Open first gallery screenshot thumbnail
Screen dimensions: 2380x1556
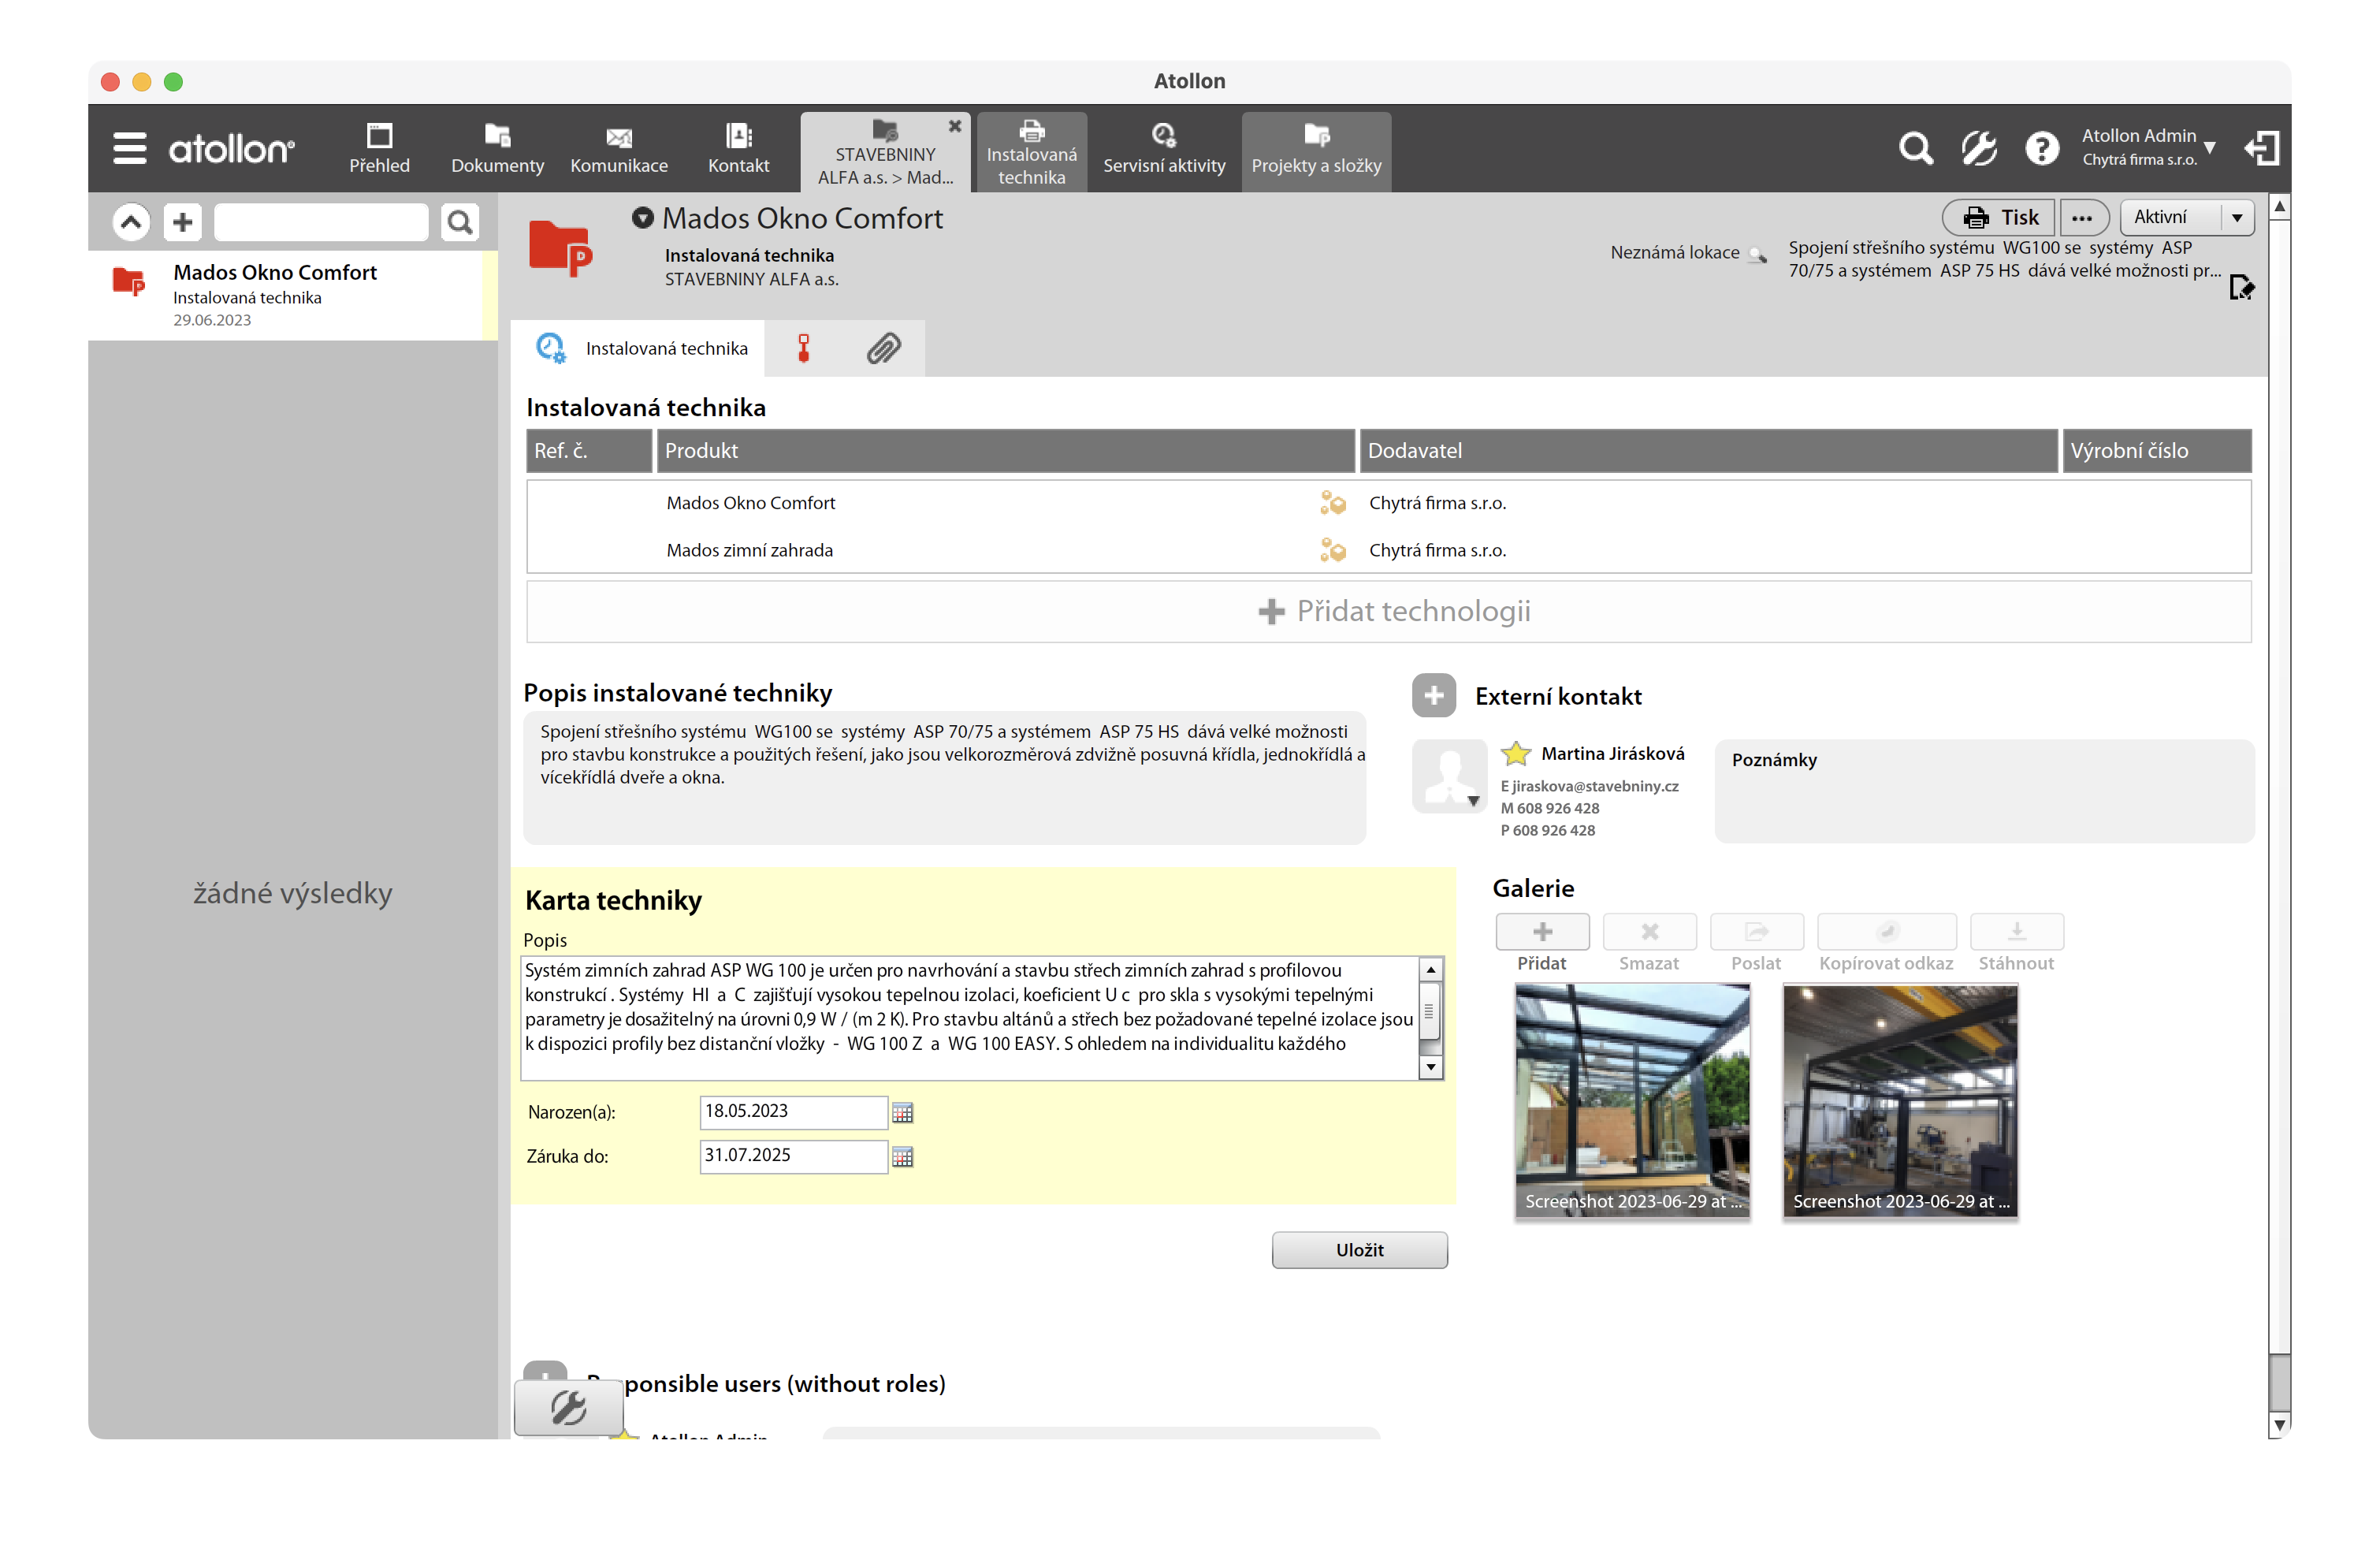point(1632,1100)
